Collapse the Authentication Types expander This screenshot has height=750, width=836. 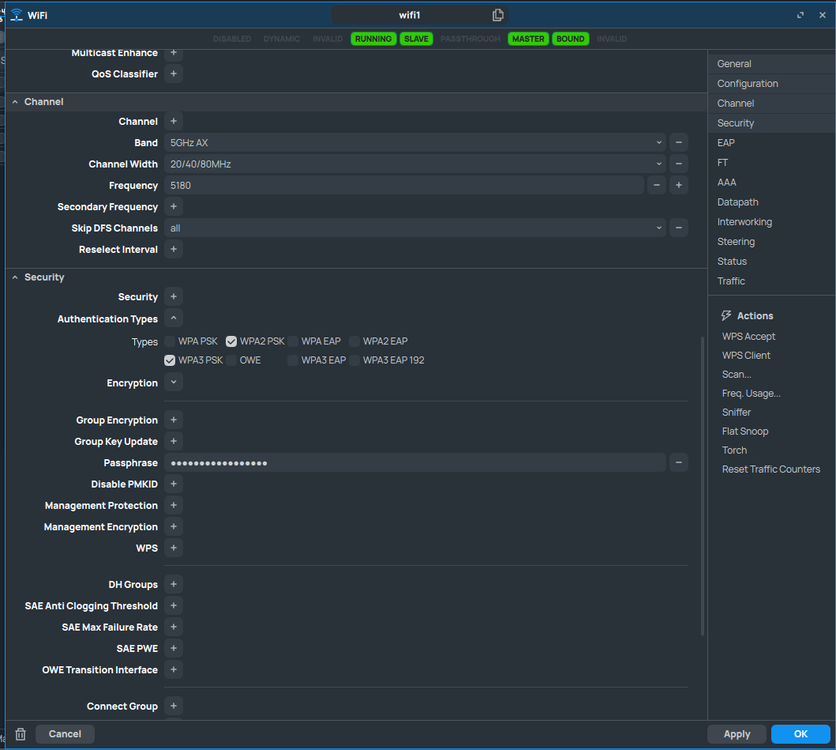[173, 319]
